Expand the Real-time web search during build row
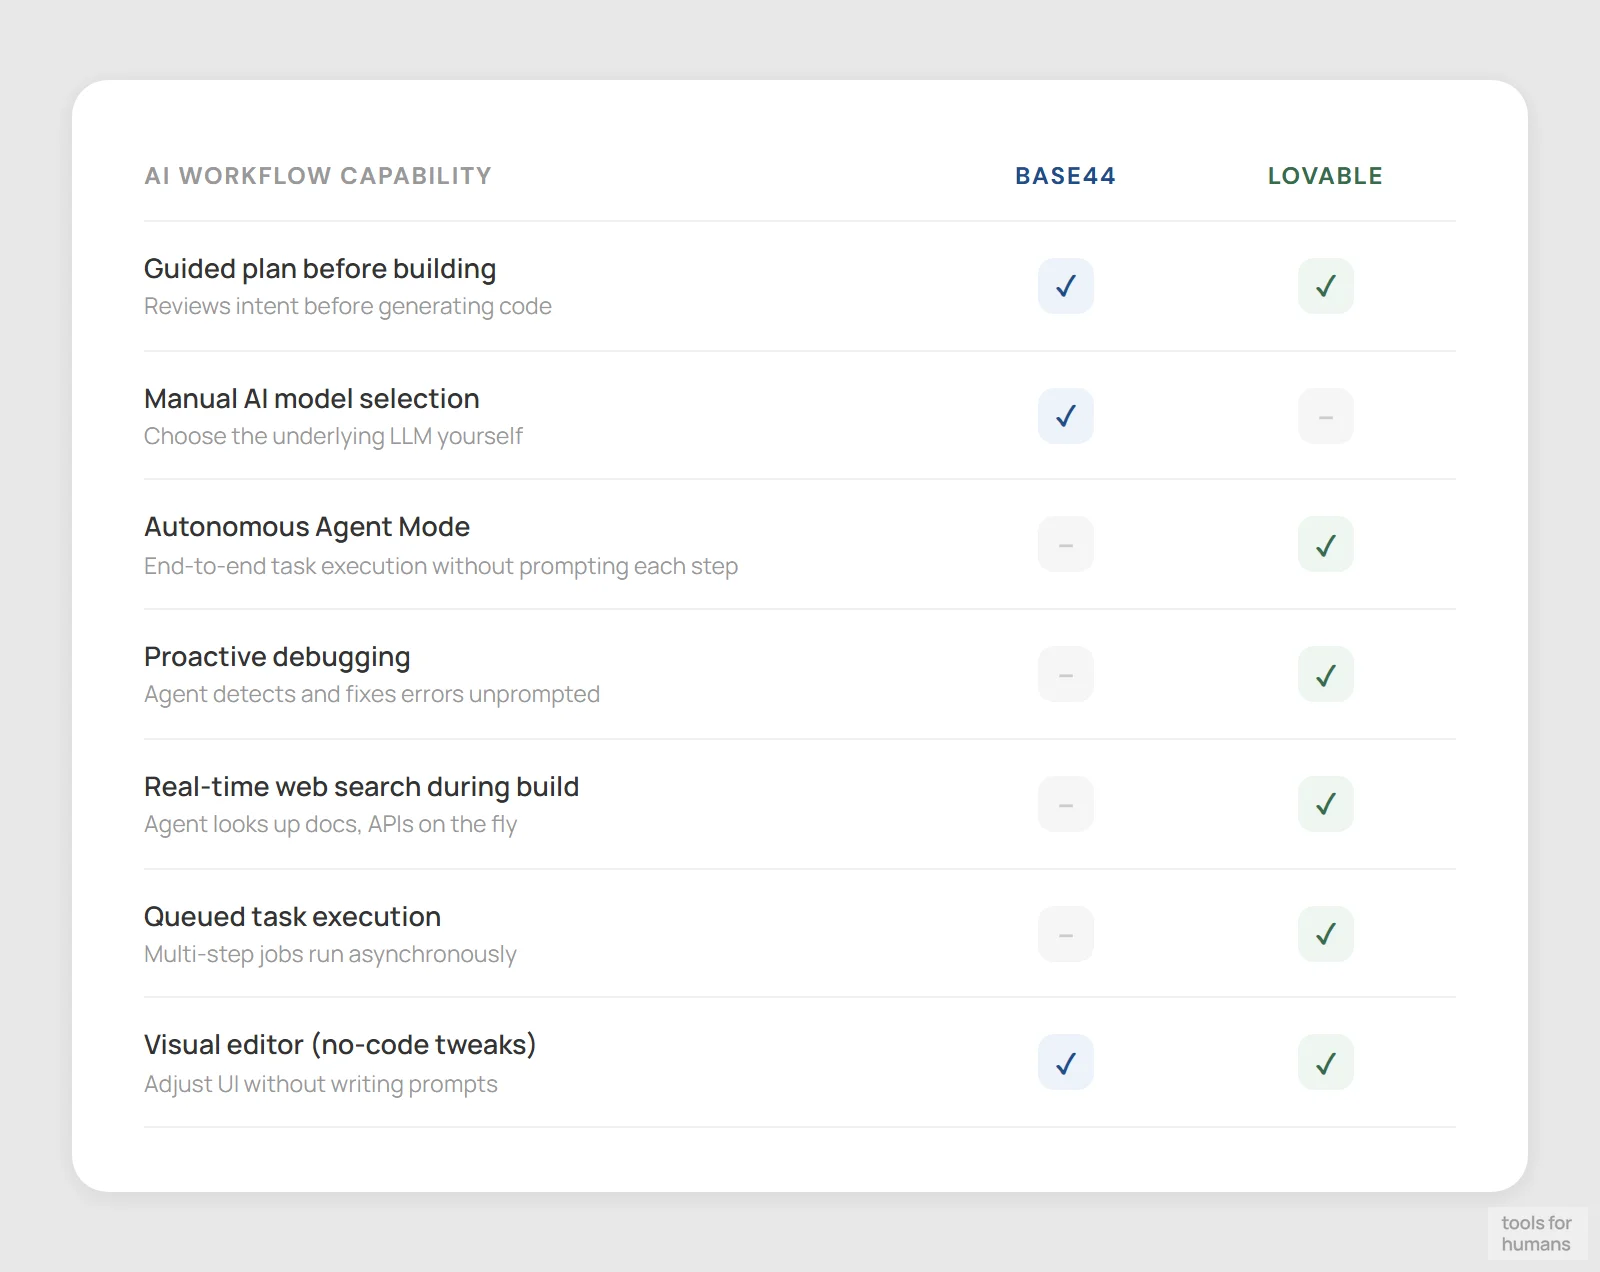The width and height of the screenshot is (1600, 1272). click(361, 786)
